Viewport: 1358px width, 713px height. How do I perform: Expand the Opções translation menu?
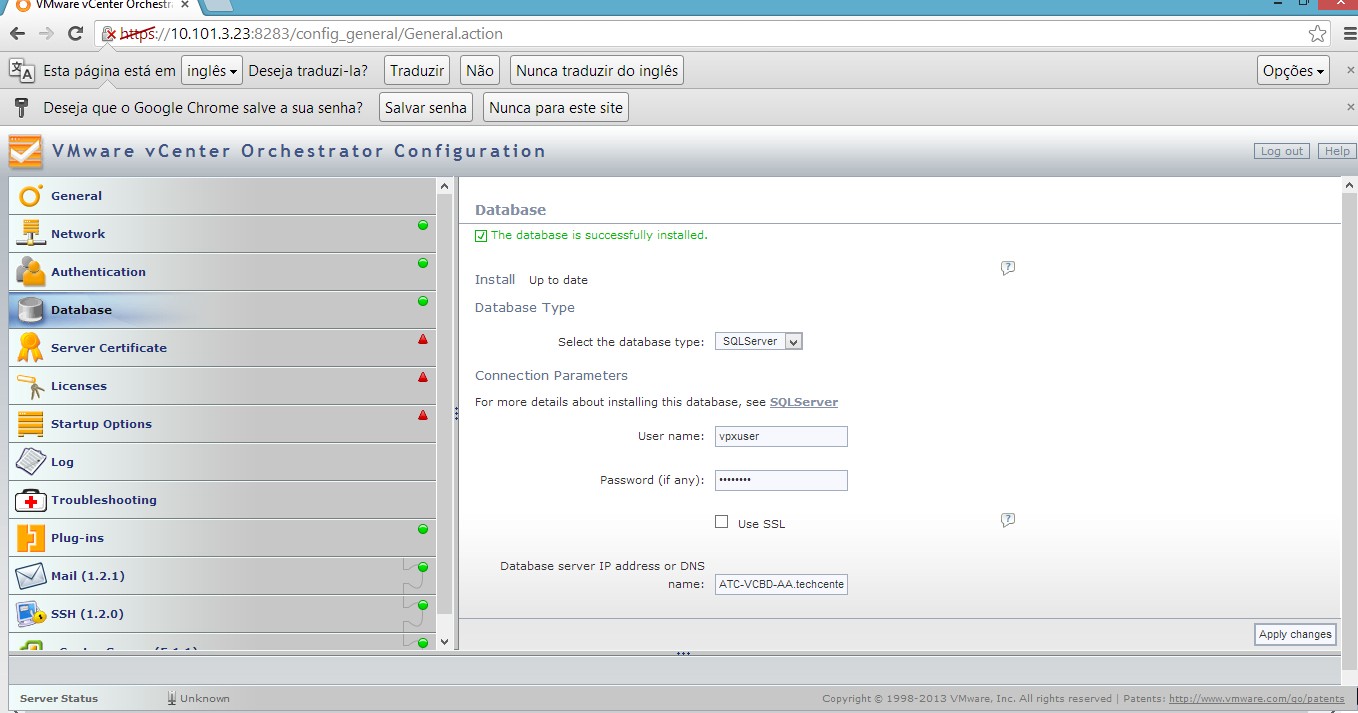pos(1294,71)
